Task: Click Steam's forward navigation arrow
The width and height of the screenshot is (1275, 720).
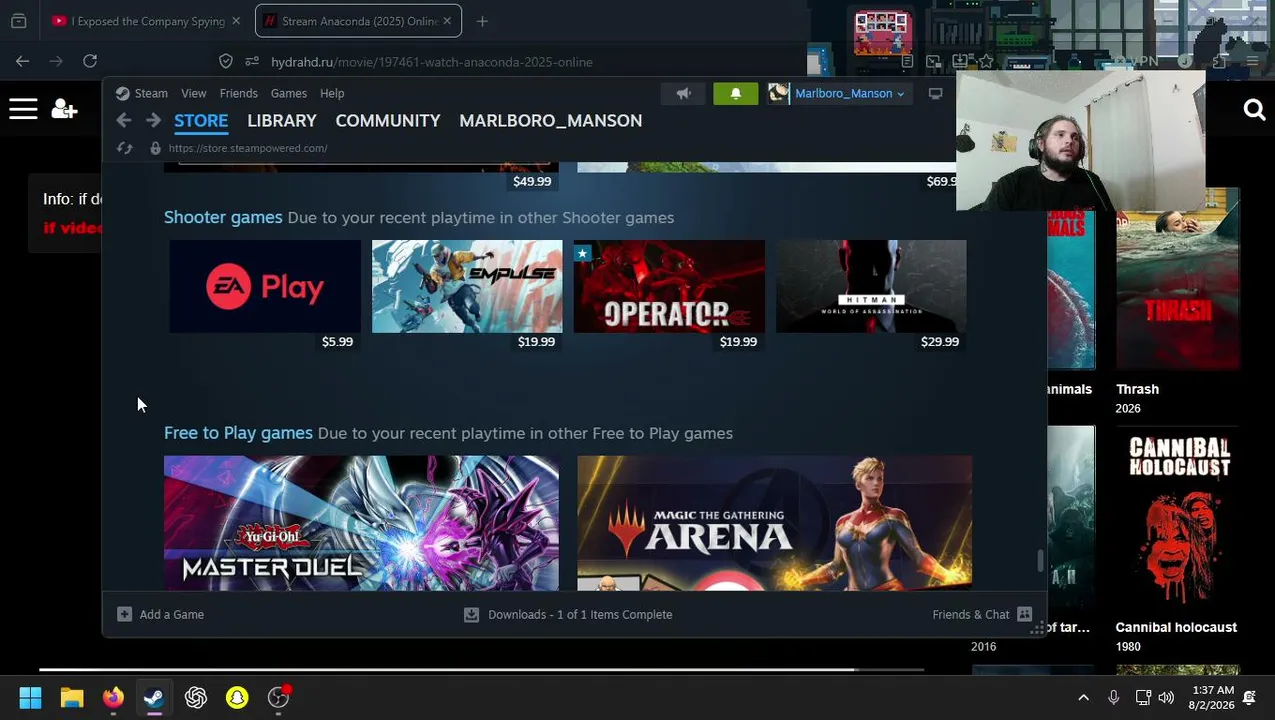Action: (x=153, y=120)
